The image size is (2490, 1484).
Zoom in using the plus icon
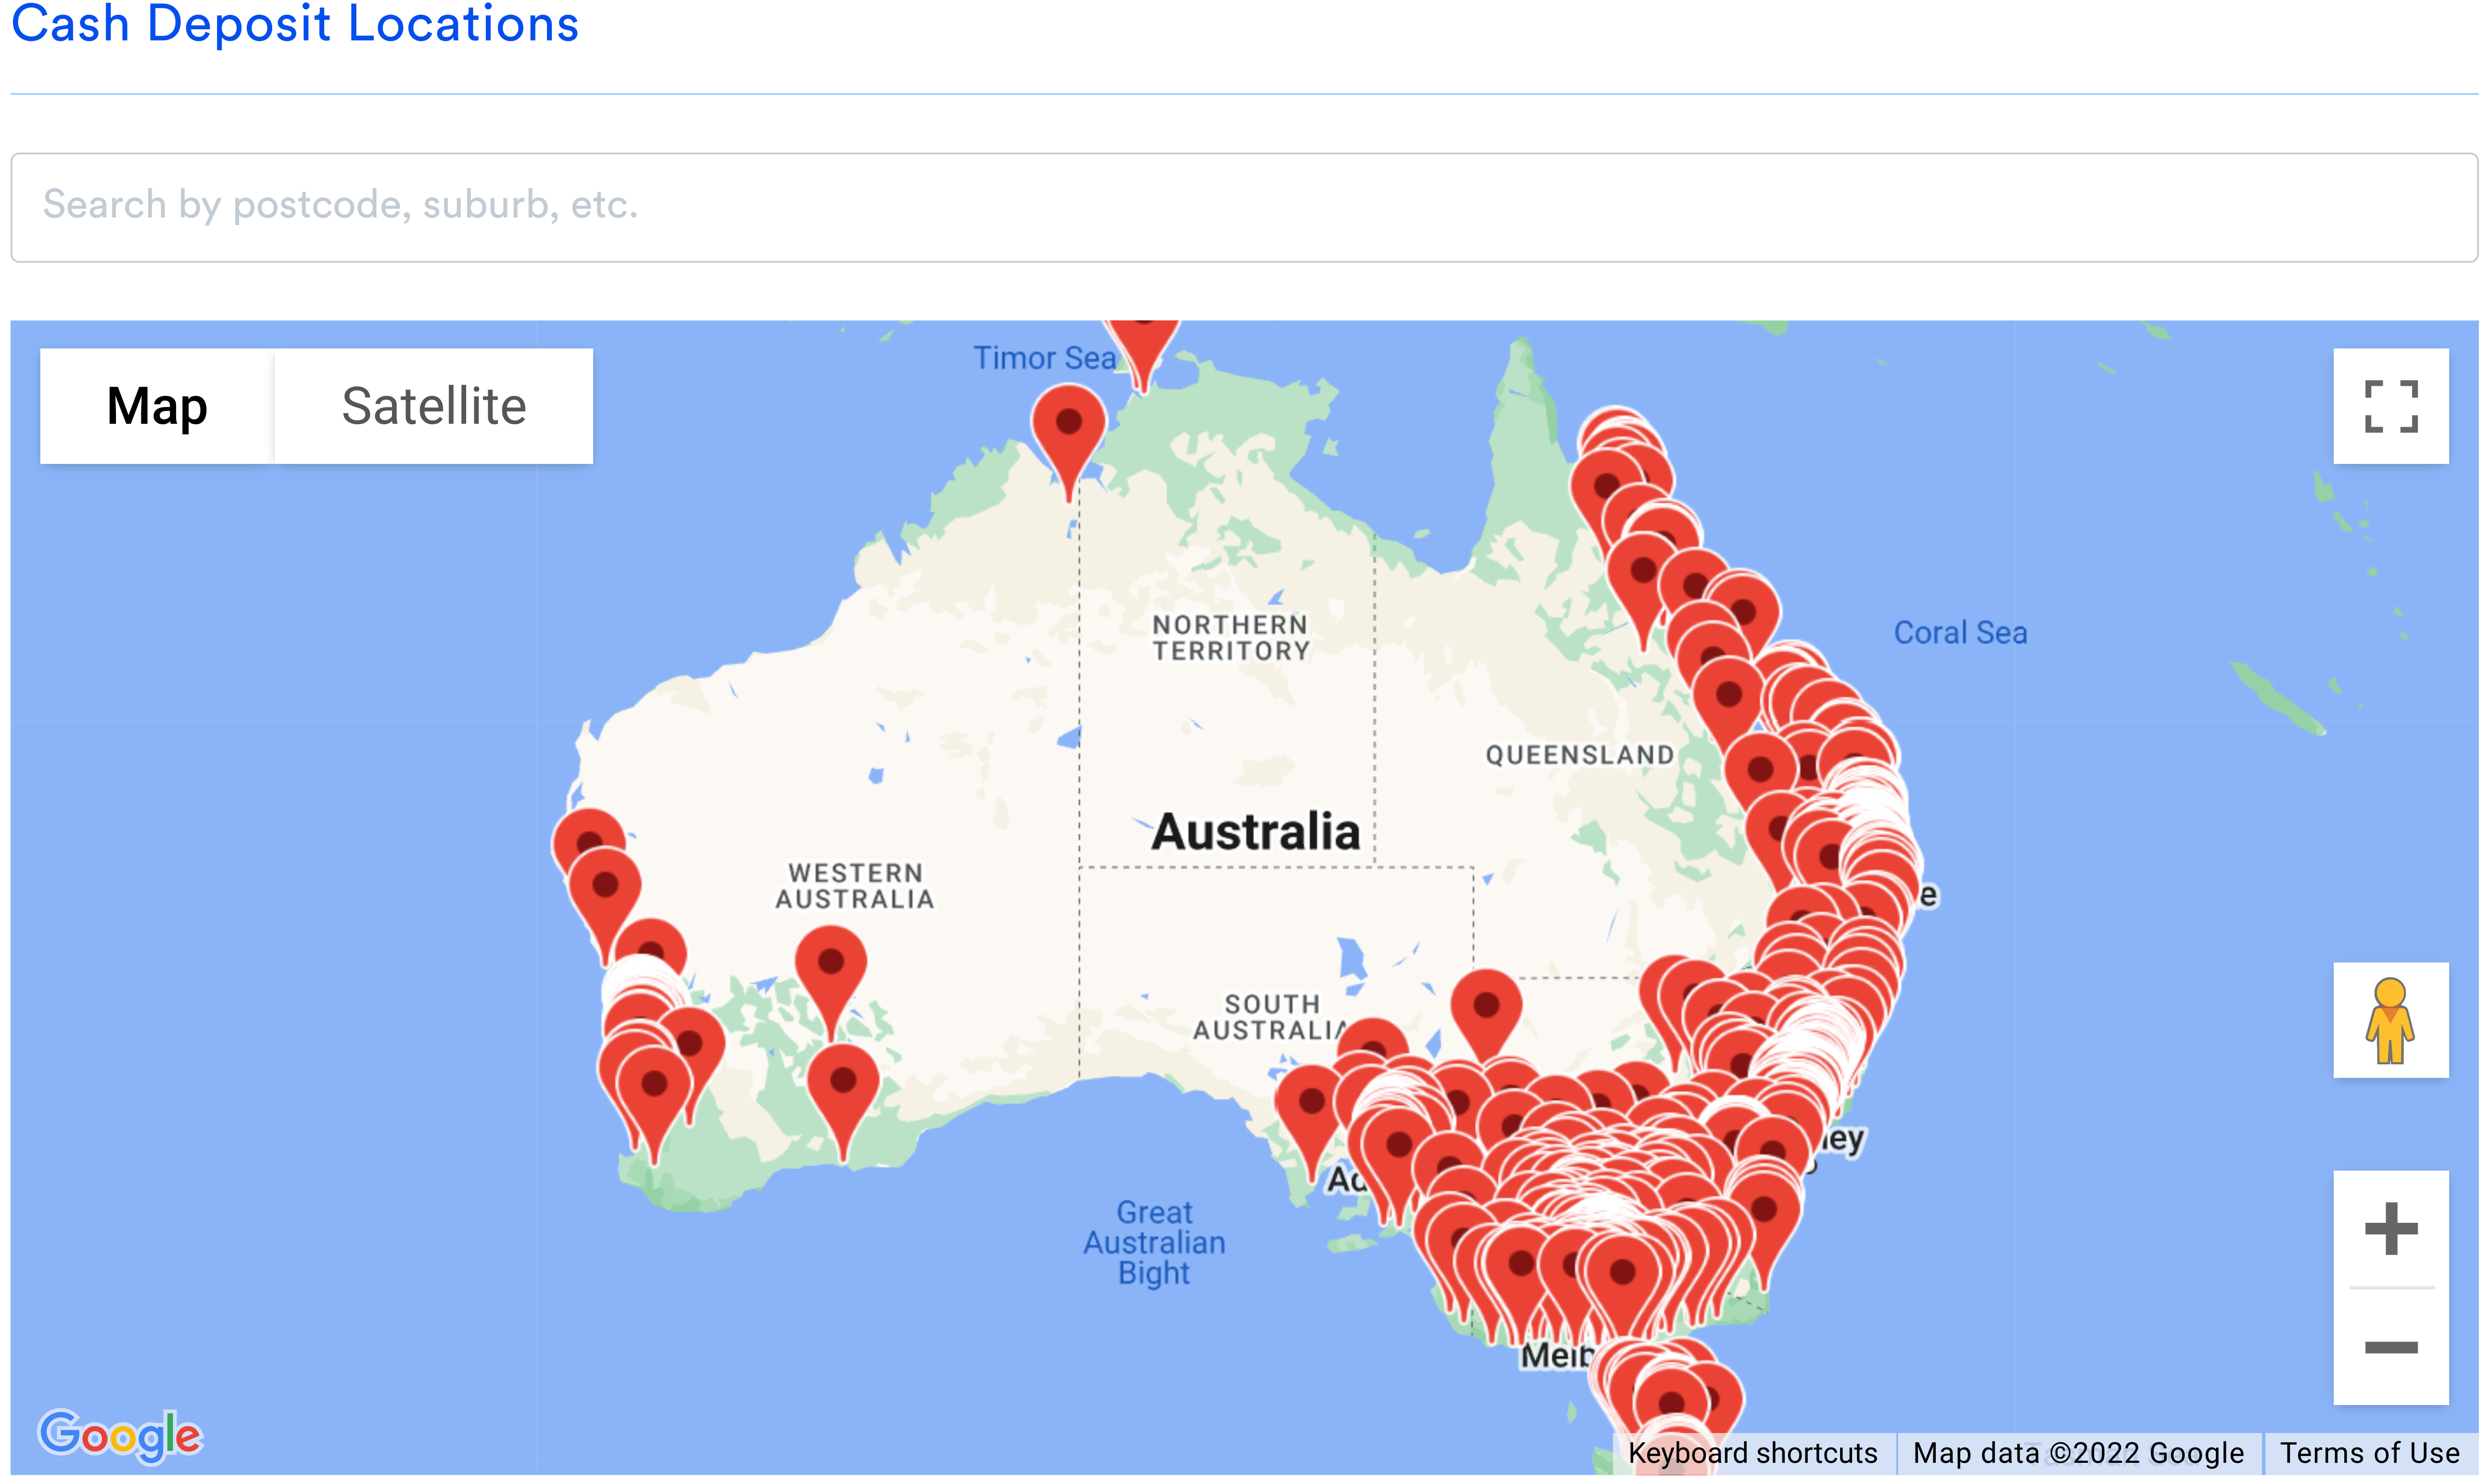[2391, 1229]
